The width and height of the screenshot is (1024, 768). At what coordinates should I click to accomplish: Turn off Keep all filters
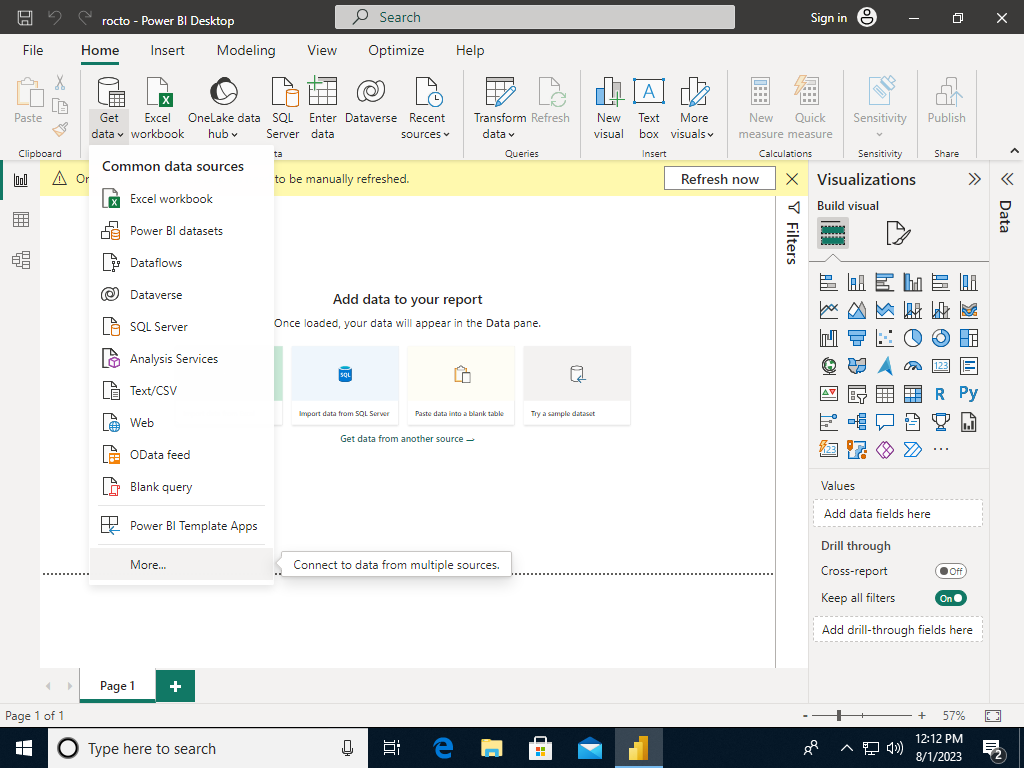(x=950, y=597)
